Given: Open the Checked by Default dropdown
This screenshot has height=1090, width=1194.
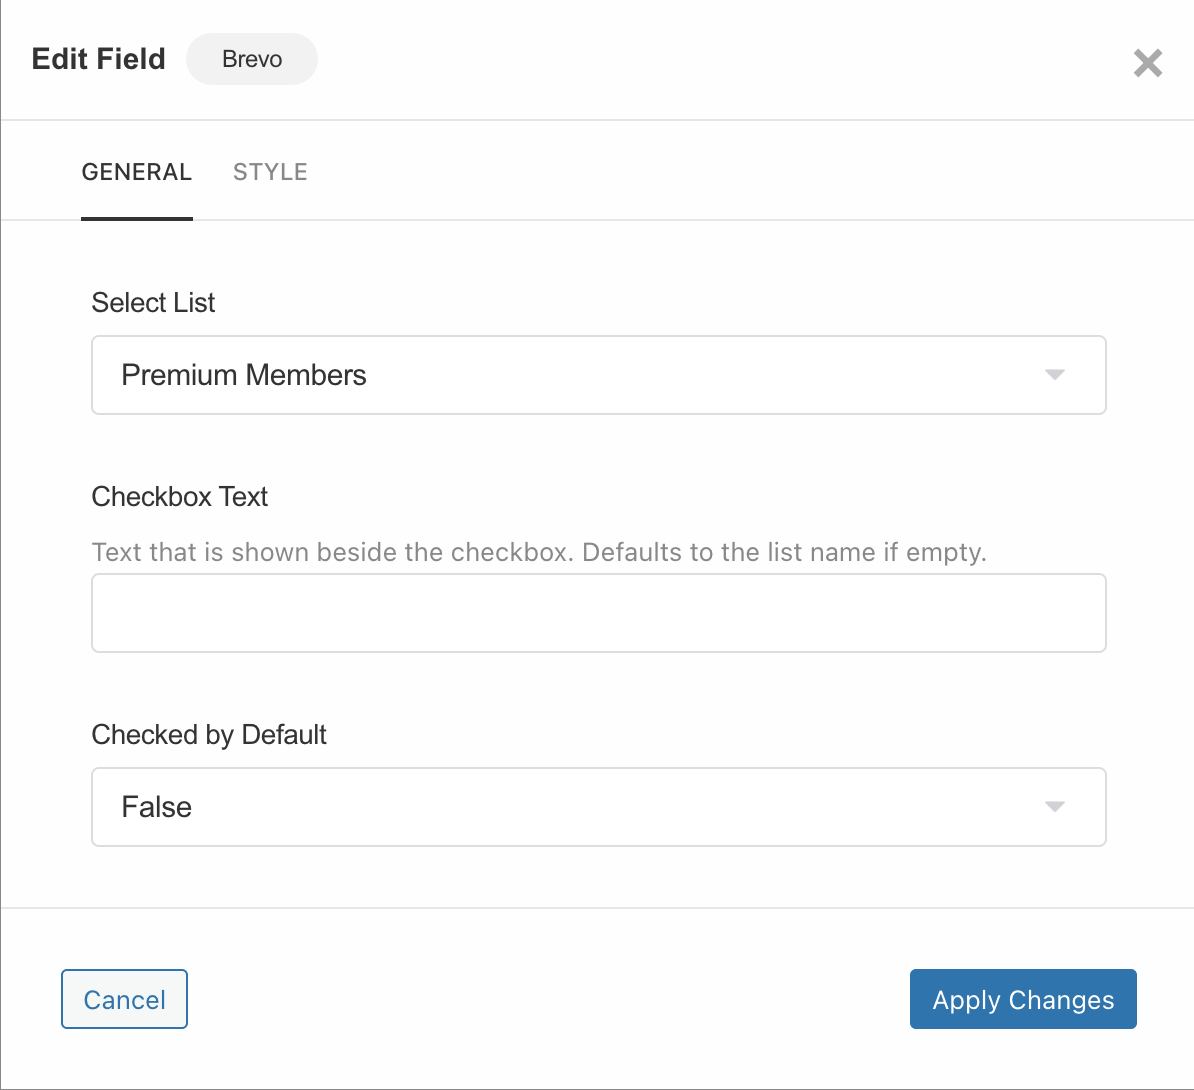Looking at the screenshot, I should point(598,807).
